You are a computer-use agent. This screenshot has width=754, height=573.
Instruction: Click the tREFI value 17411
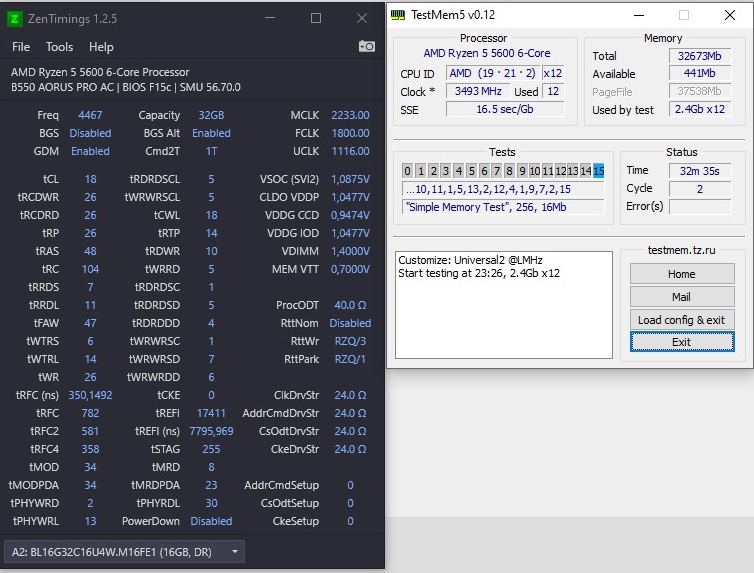[x=211, y=413]
